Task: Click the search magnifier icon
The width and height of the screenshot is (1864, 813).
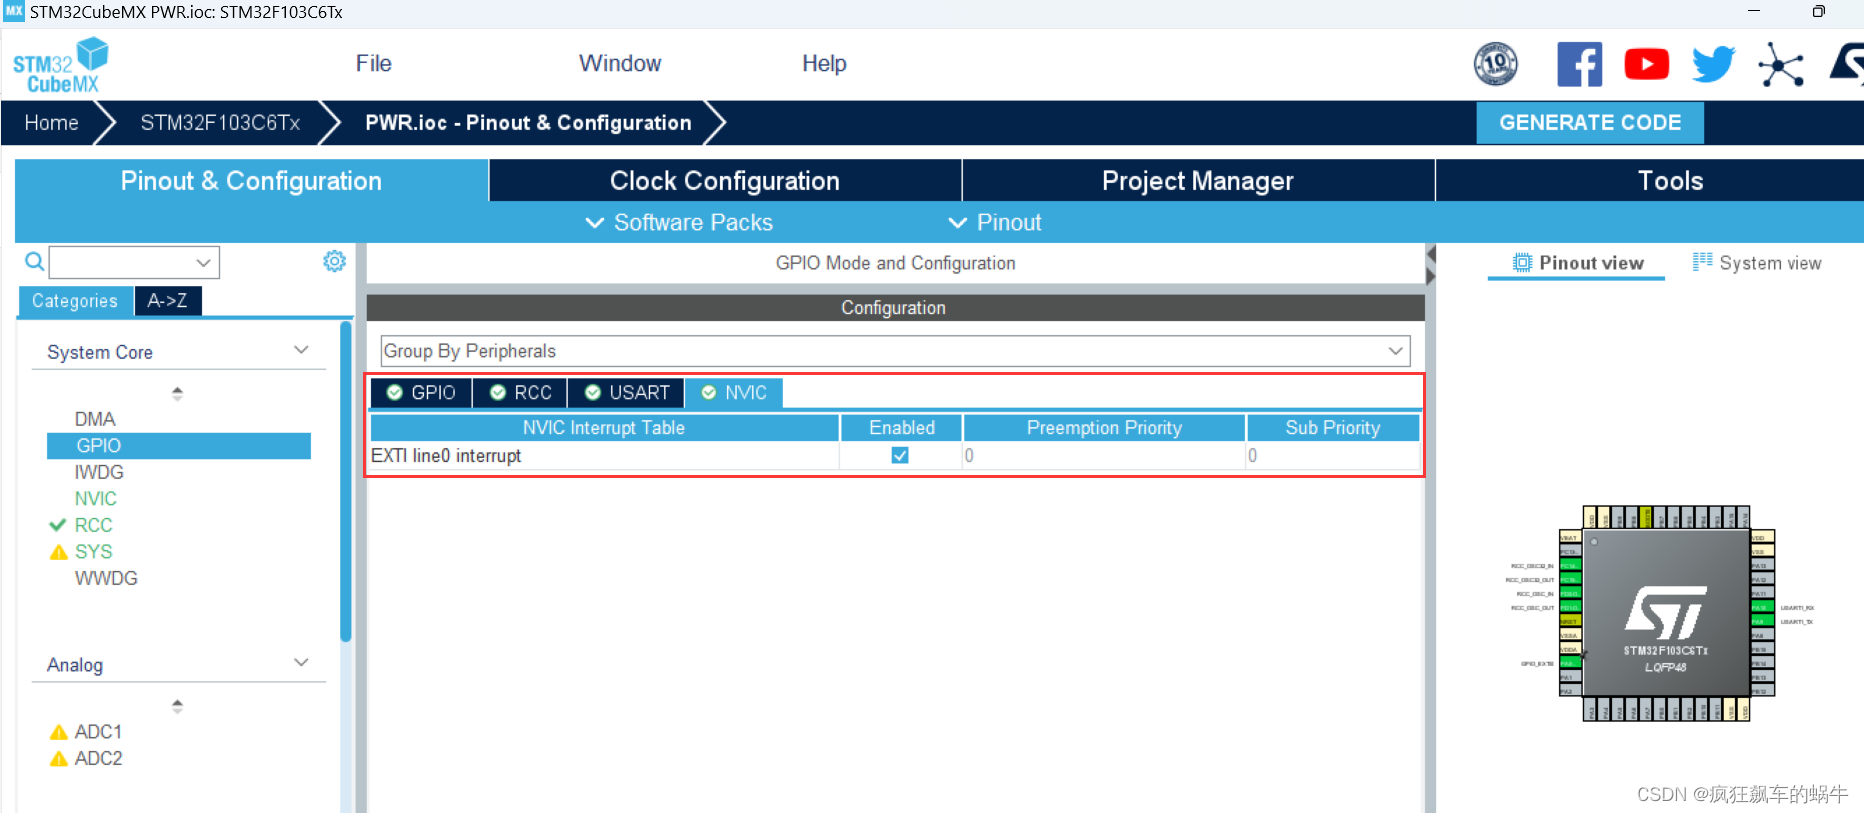Action: click(34, 262)
